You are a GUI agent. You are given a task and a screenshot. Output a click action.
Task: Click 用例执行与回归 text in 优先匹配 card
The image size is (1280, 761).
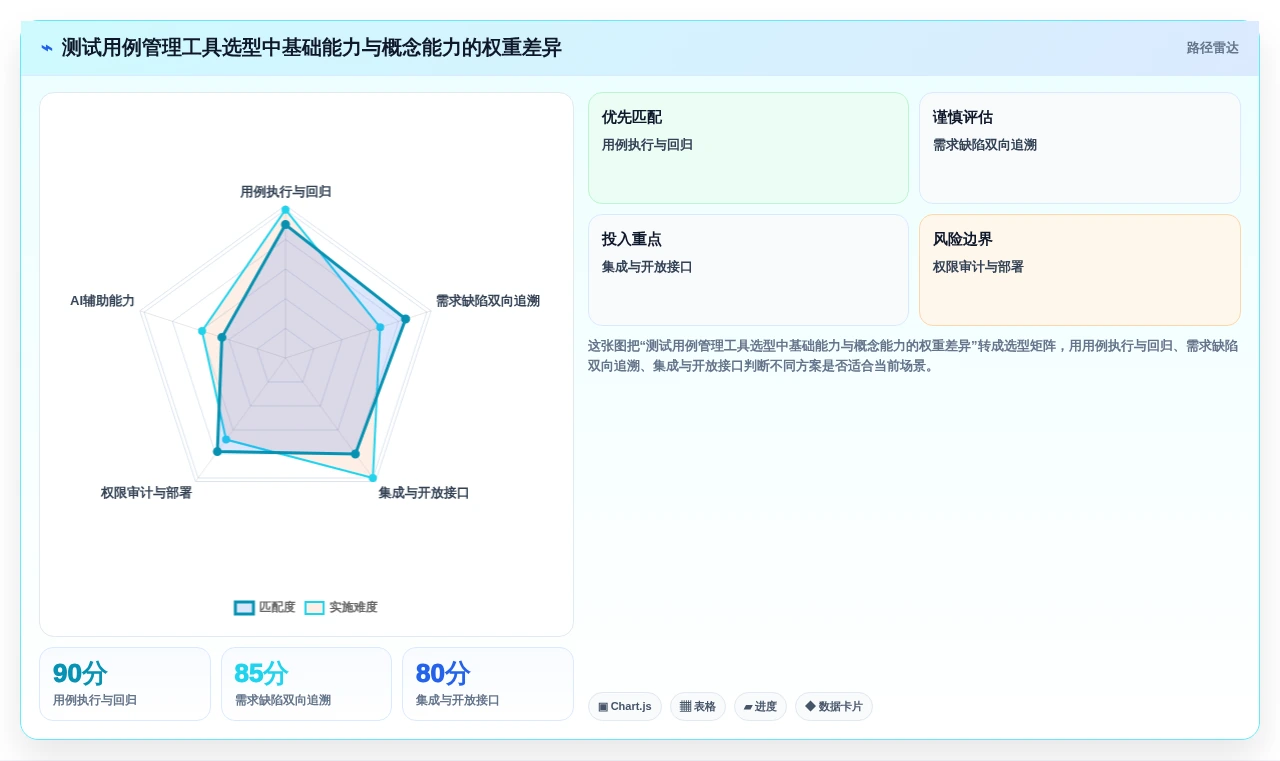tap(647, 145)
